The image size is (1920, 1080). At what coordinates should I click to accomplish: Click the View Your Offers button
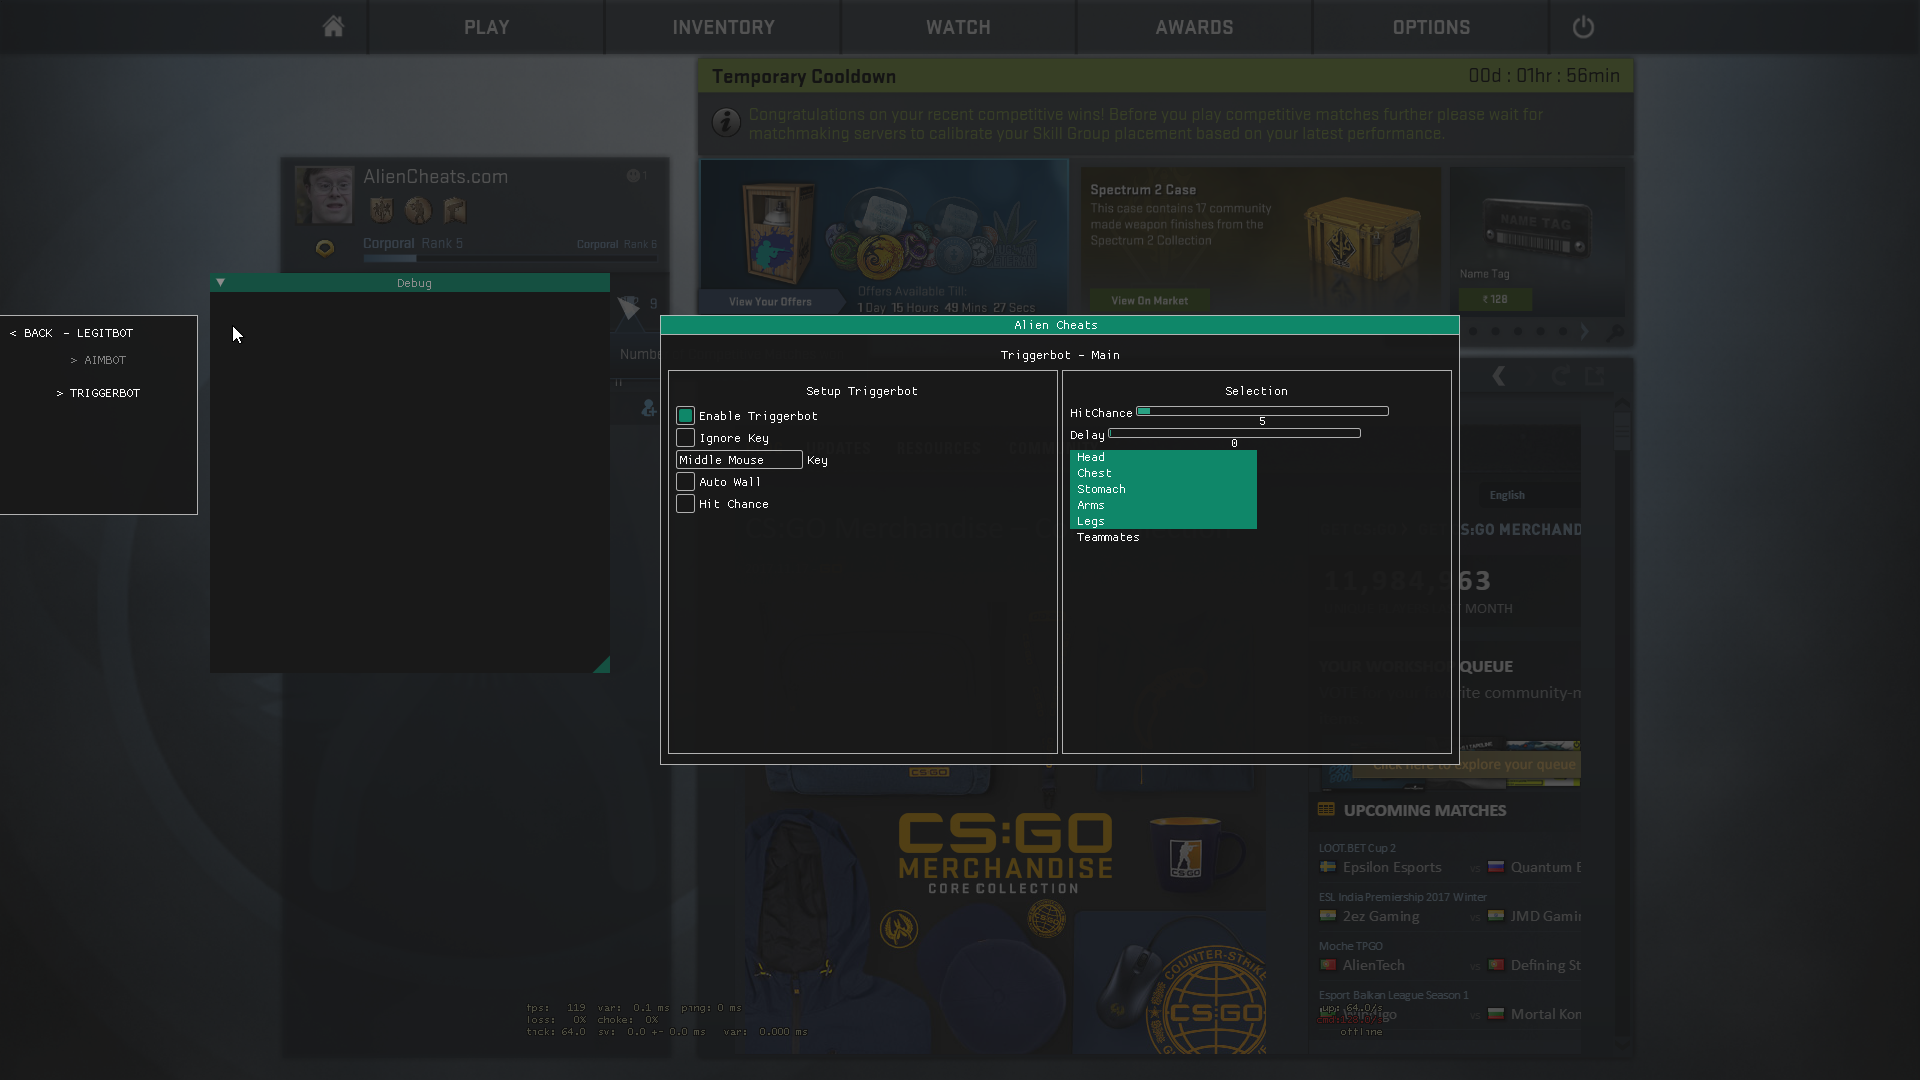(x=770, y=301)
